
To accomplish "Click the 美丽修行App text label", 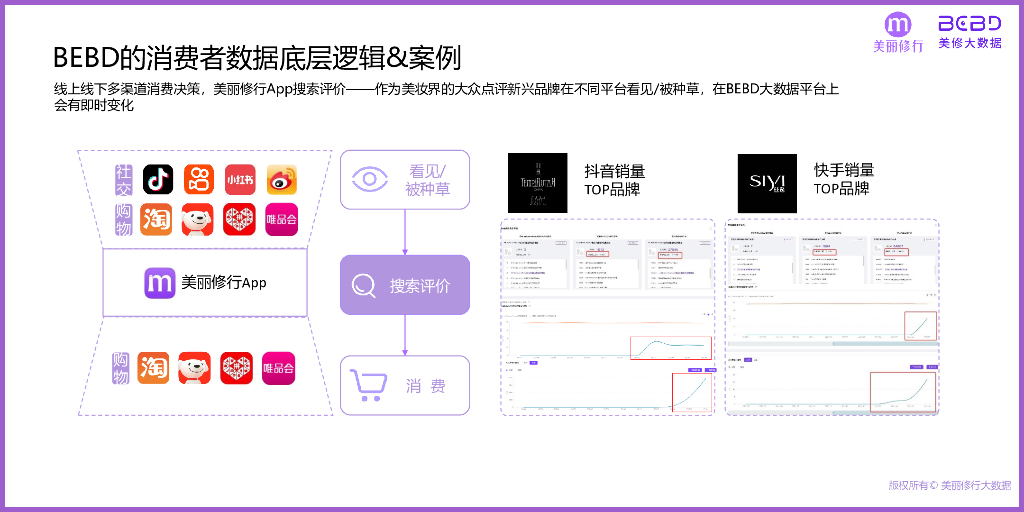I will [223, 283].
